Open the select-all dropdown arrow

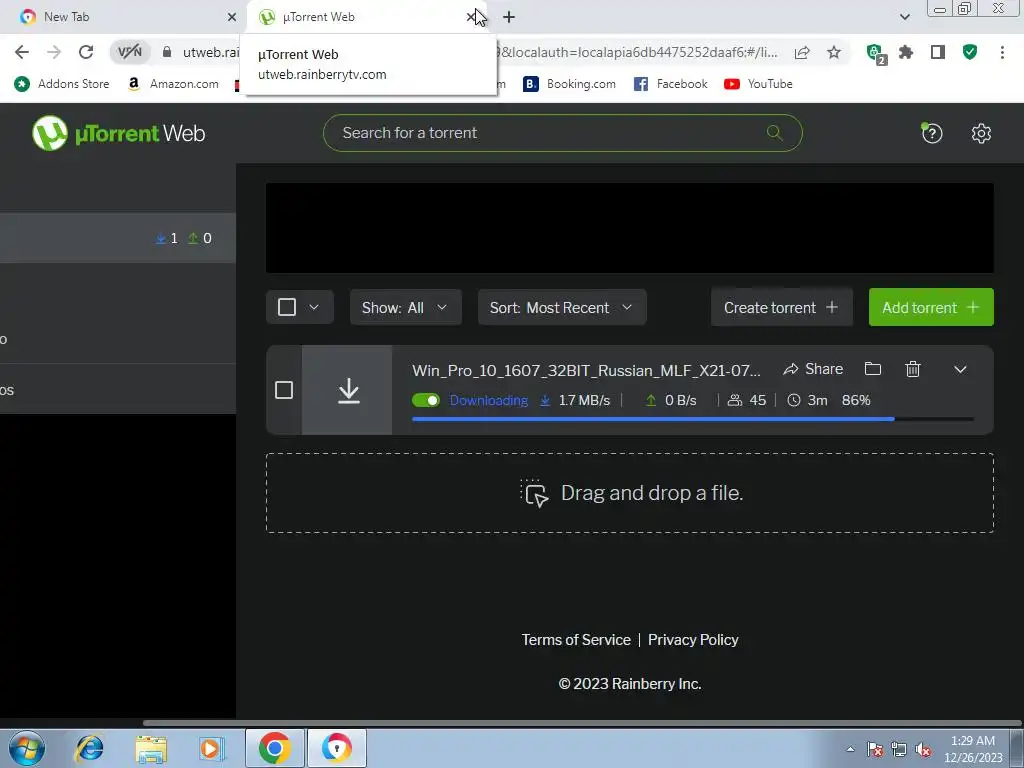point(314,307)
